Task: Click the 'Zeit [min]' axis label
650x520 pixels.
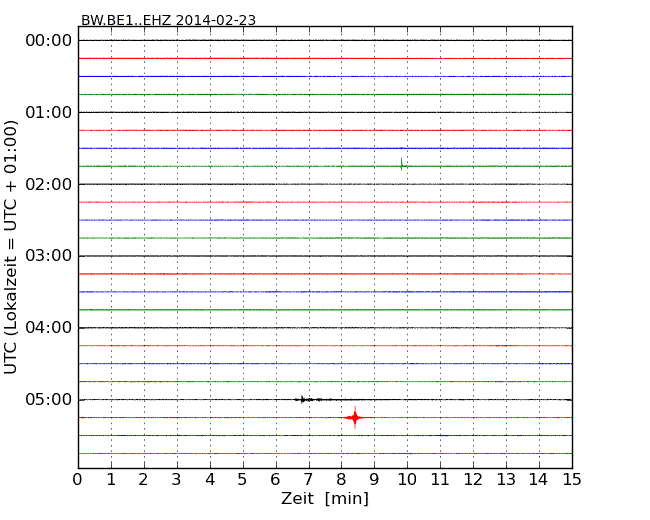Action: [x=325, y=498]
